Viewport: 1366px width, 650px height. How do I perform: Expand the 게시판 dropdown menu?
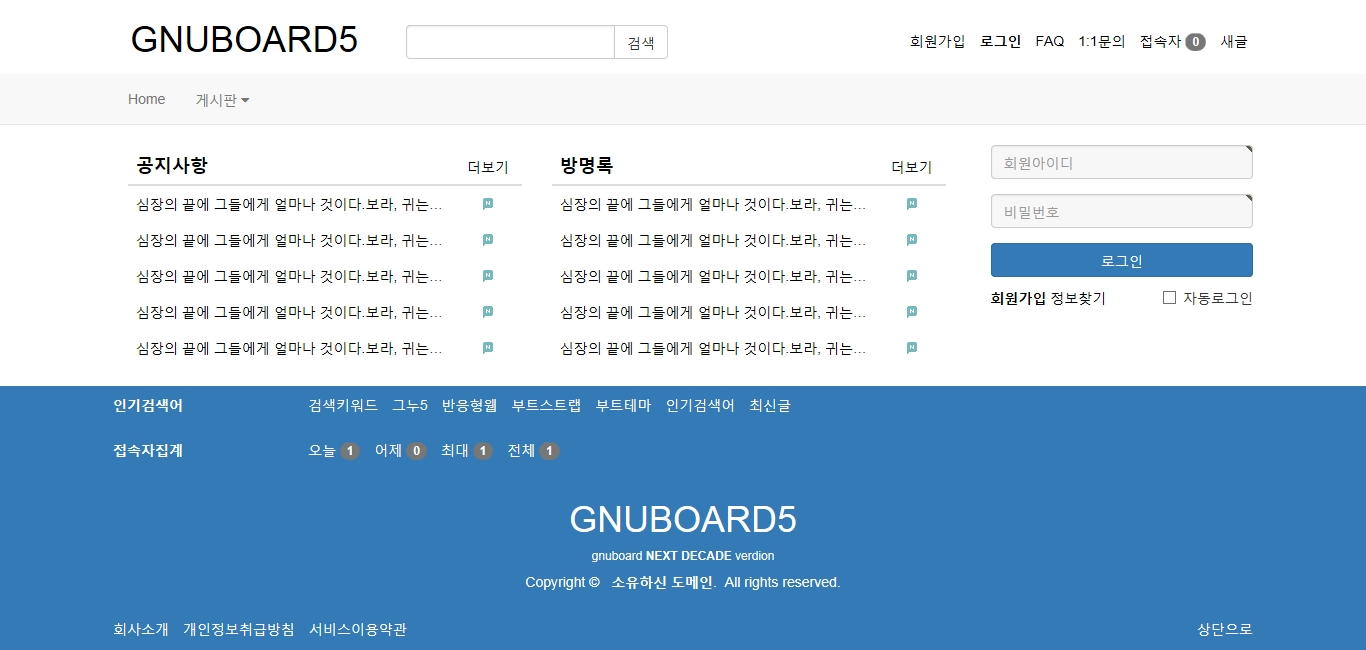222,100
